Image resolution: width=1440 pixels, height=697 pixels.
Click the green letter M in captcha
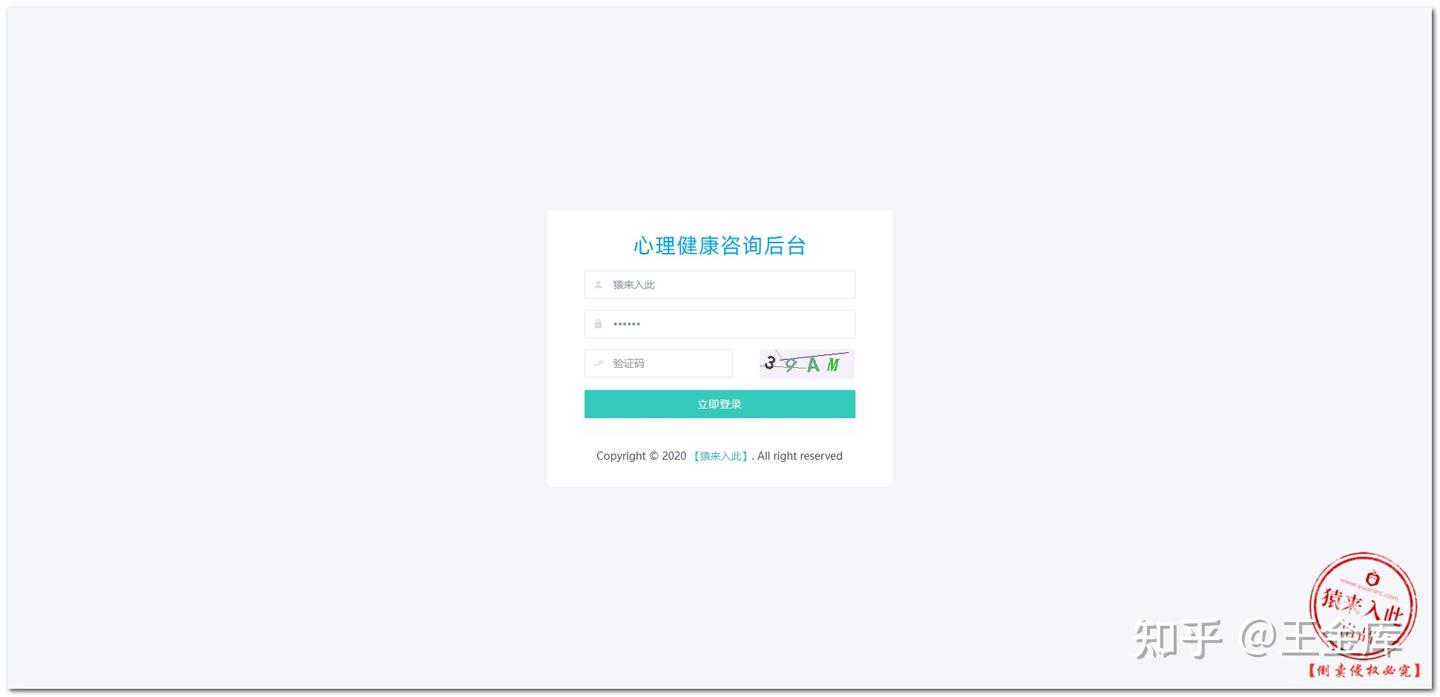(833, 366)
